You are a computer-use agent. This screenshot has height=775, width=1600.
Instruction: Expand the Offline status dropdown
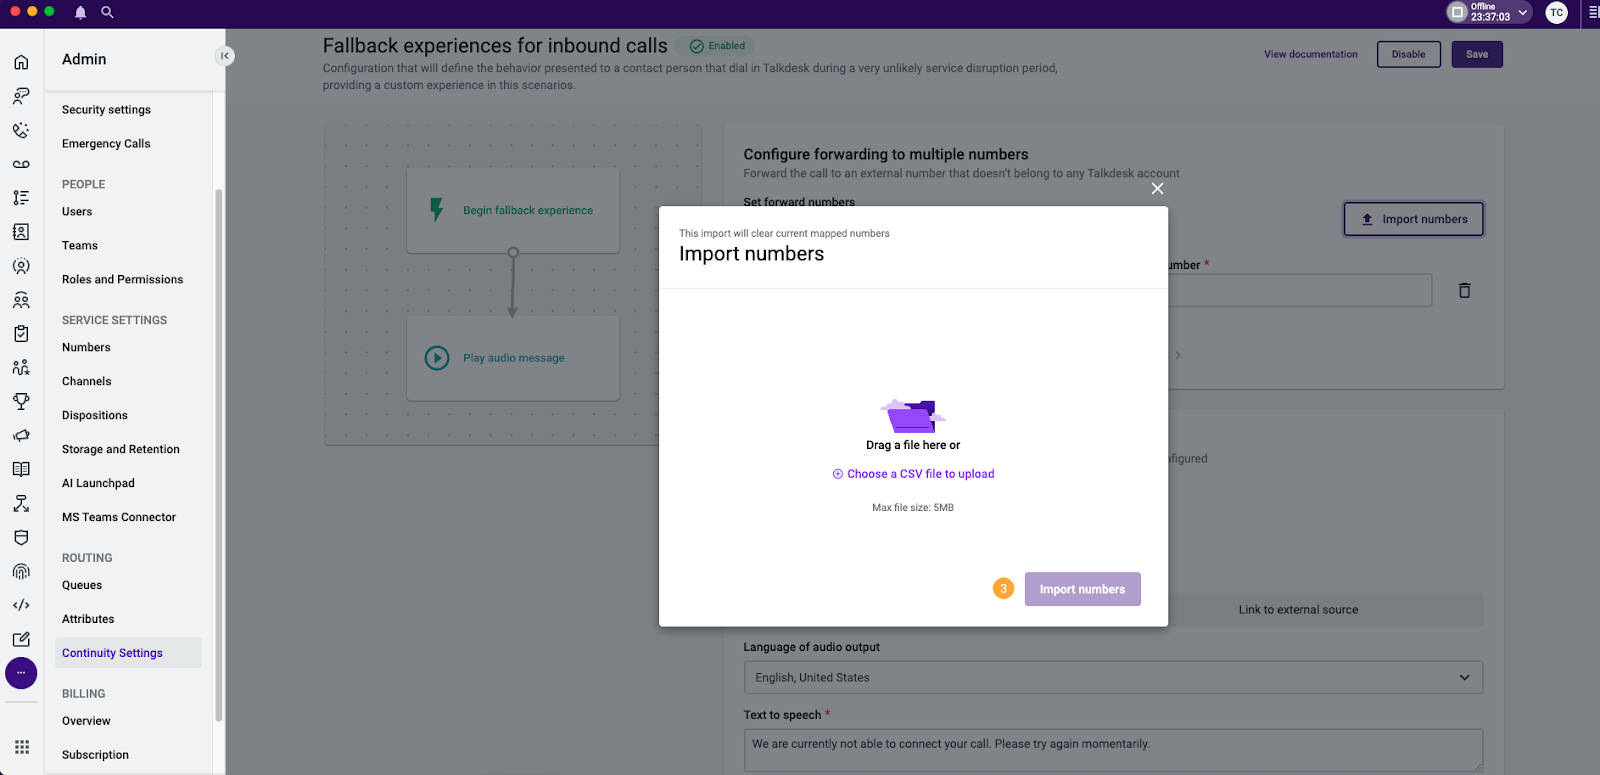(1522, 12)
